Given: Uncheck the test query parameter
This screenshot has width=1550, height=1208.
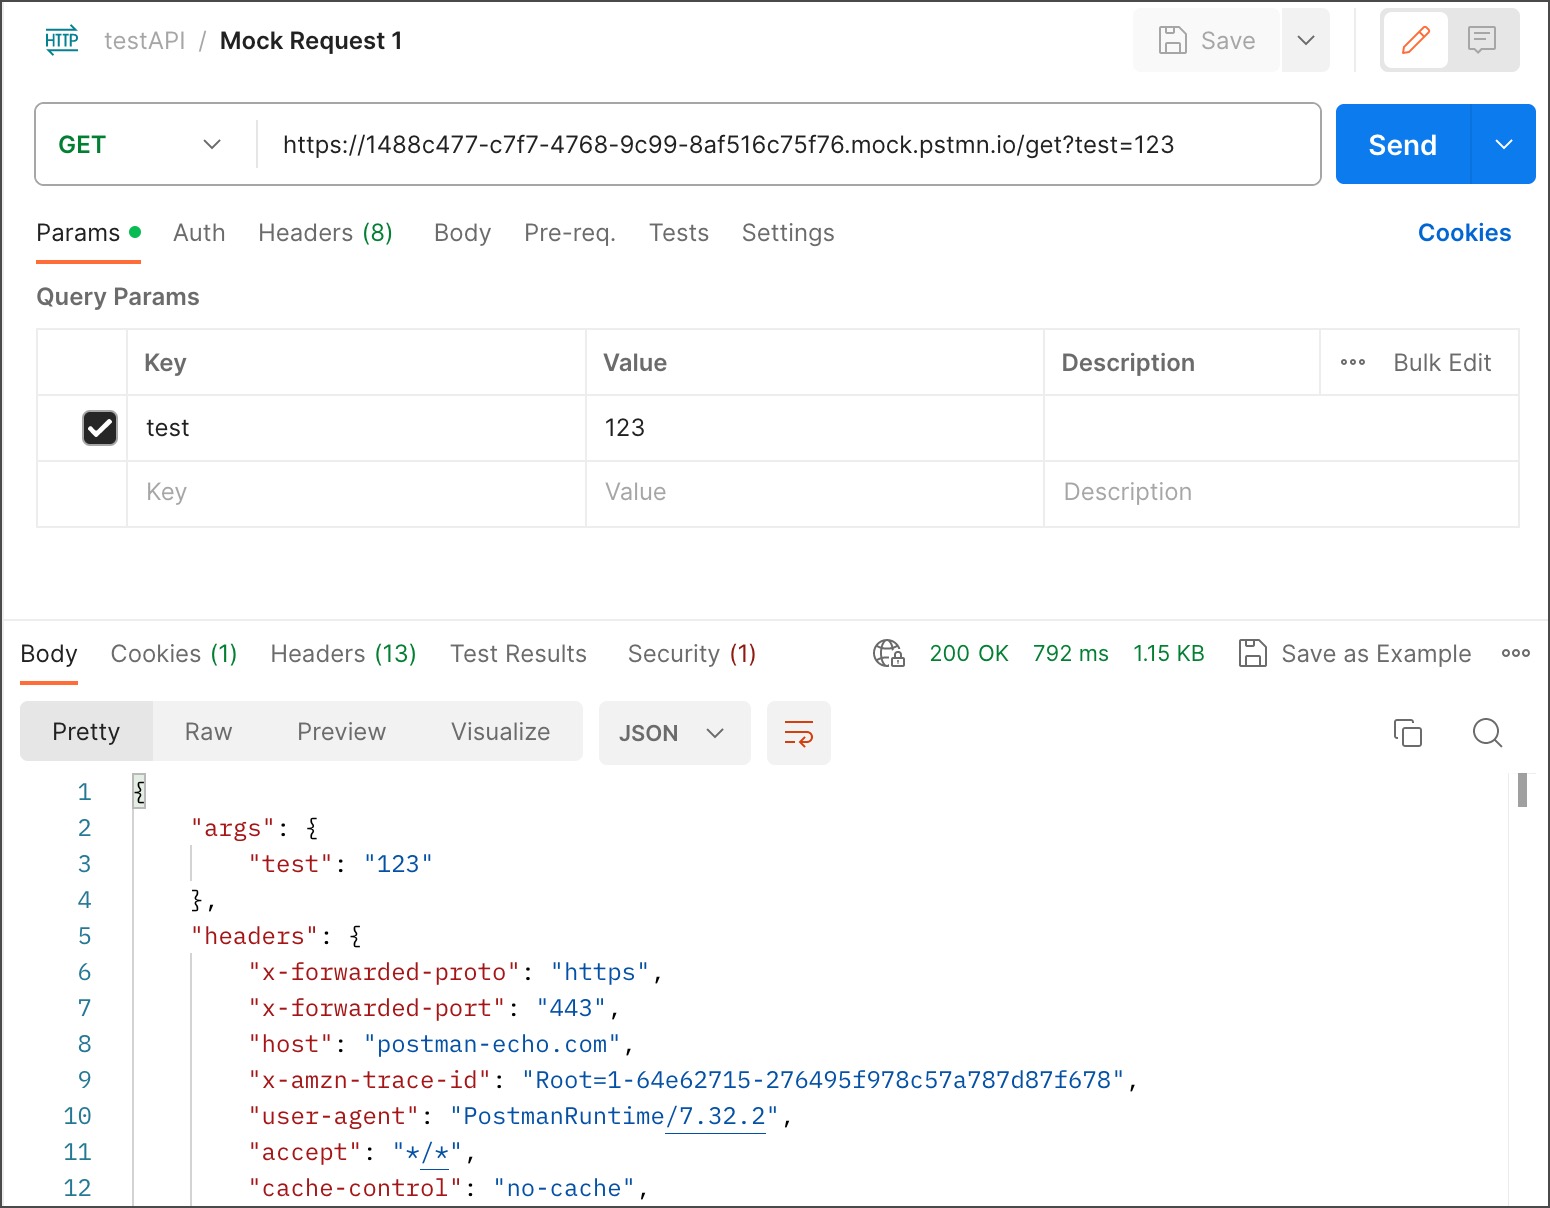Looking at the screenshot, I should pyautogui.click(x=100, y=428).
